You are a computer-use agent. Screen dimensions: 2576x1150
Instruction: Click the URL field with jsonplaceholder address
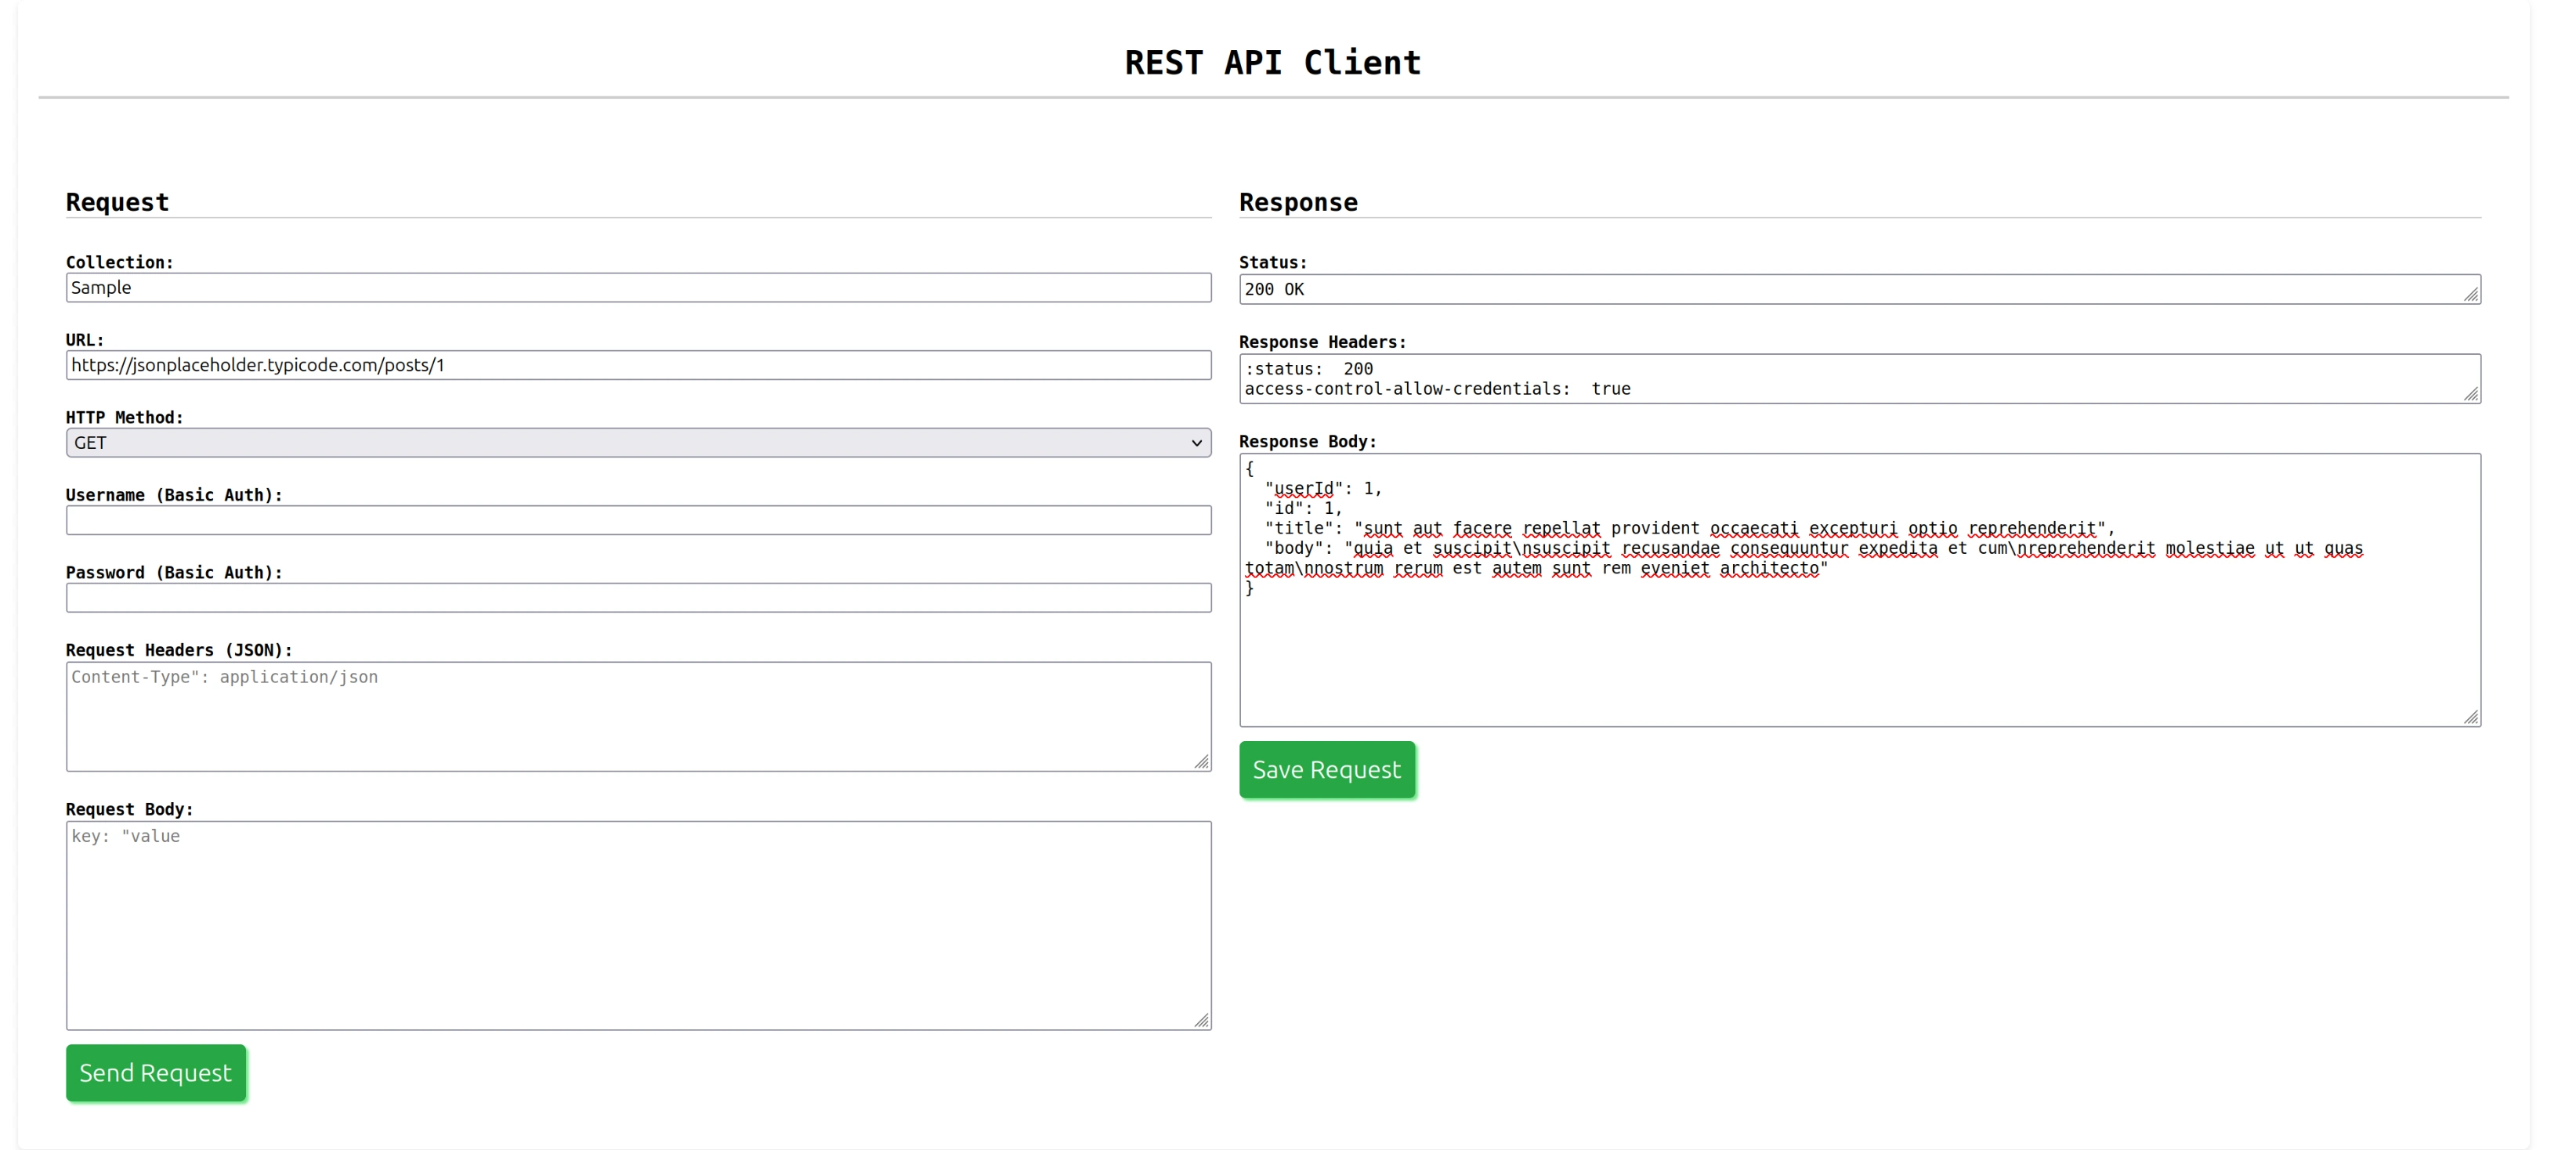[637, 364]
